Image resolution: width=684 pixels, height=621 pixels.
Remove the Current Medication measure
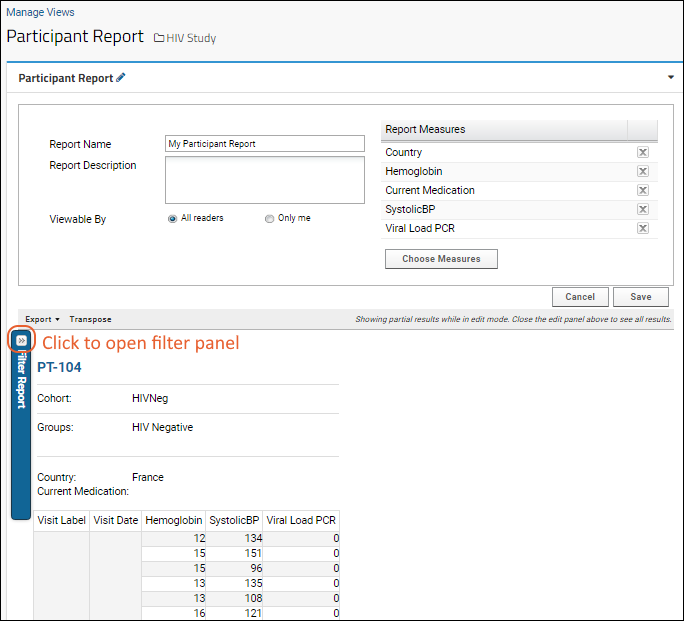643,190
